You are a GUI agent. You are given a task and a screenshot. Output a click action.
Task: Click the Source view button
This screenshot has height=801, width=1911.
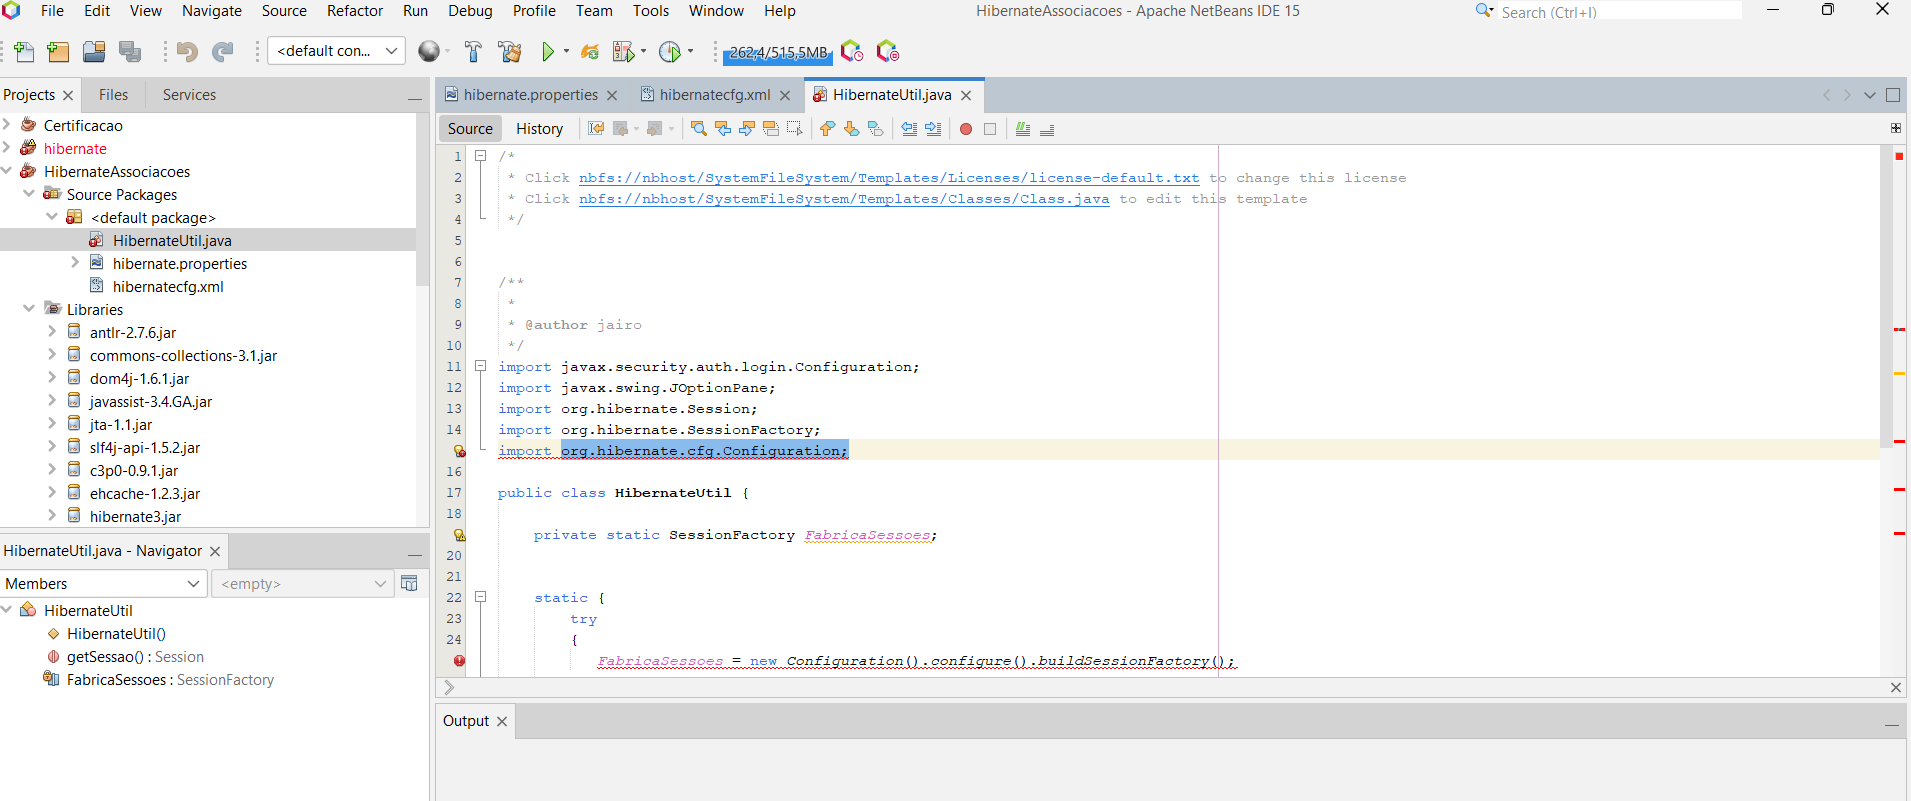coord(470,129)
